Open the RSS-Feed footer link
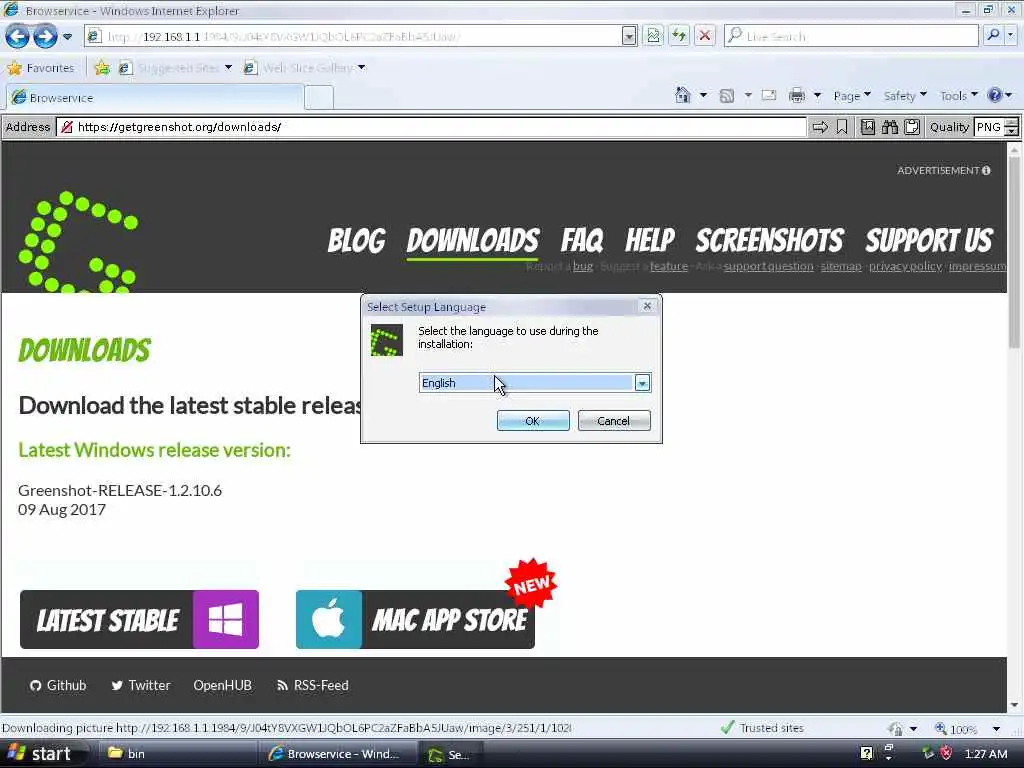The width and height of the screenshot is (1024, 768). 313,686
